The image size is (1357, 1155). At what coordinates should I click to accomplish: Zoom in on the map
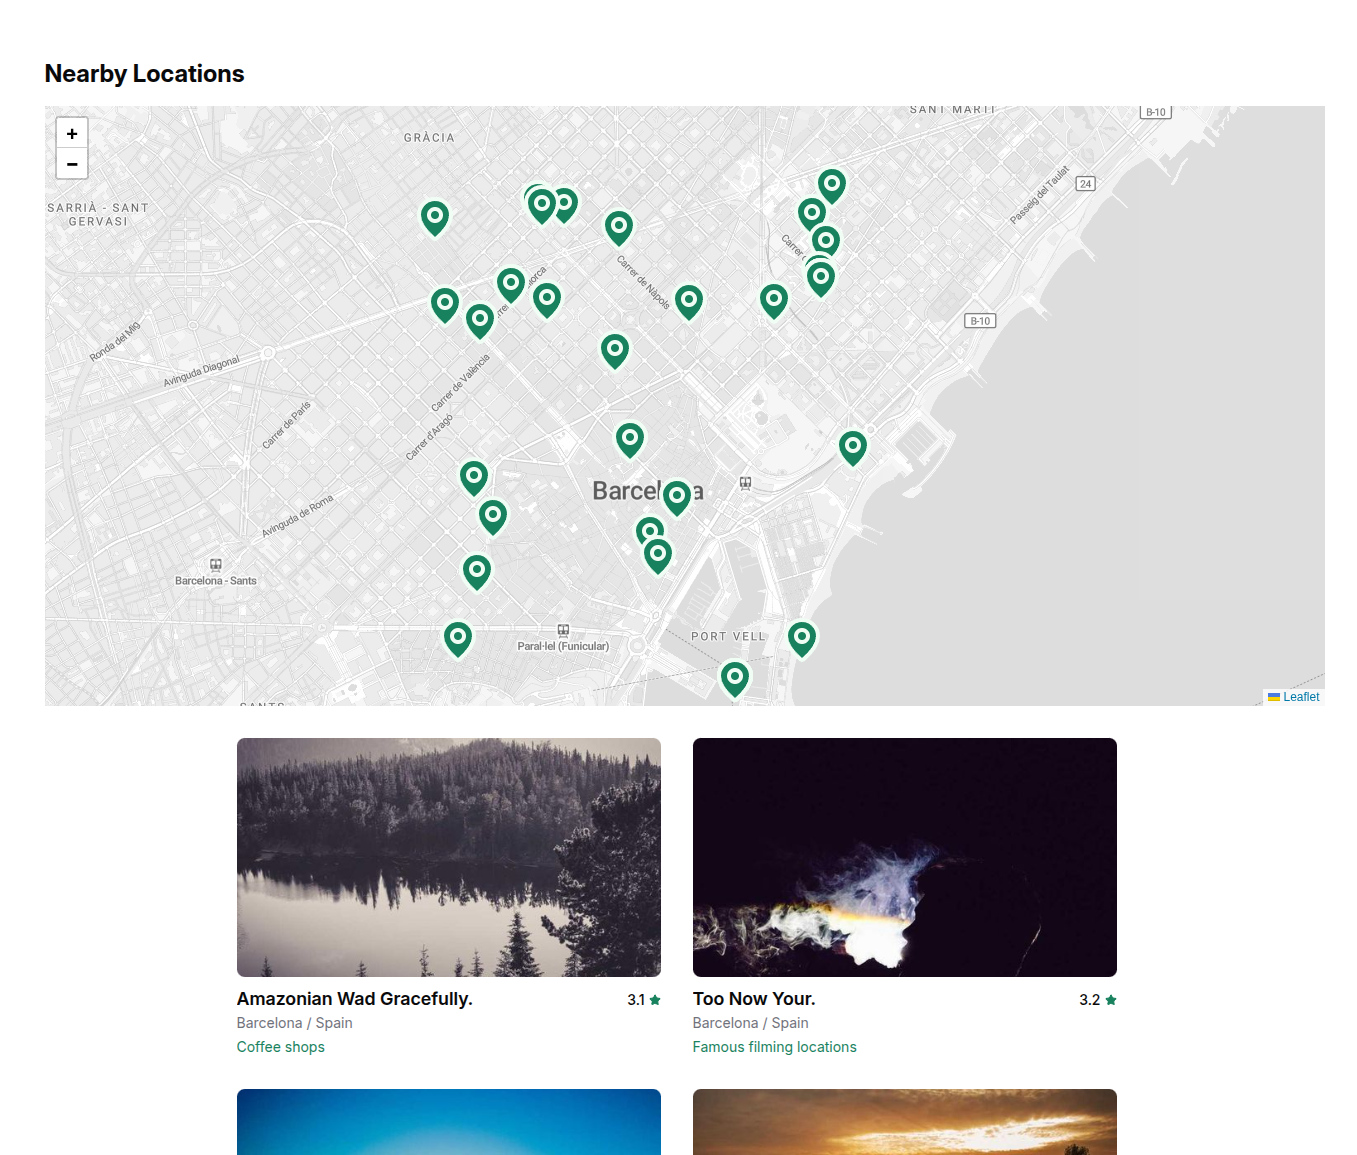click(x=72, y=133)
